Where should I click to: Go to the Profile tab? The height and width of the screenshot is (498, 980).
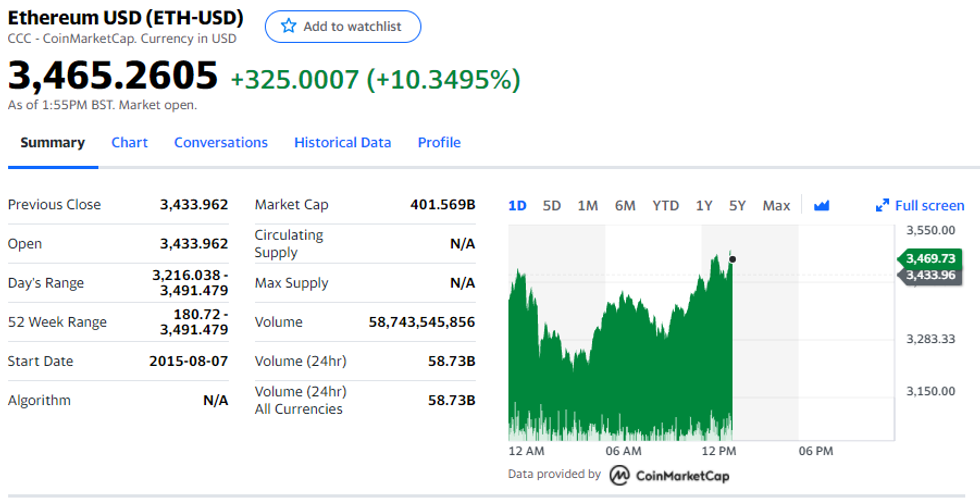439,143
